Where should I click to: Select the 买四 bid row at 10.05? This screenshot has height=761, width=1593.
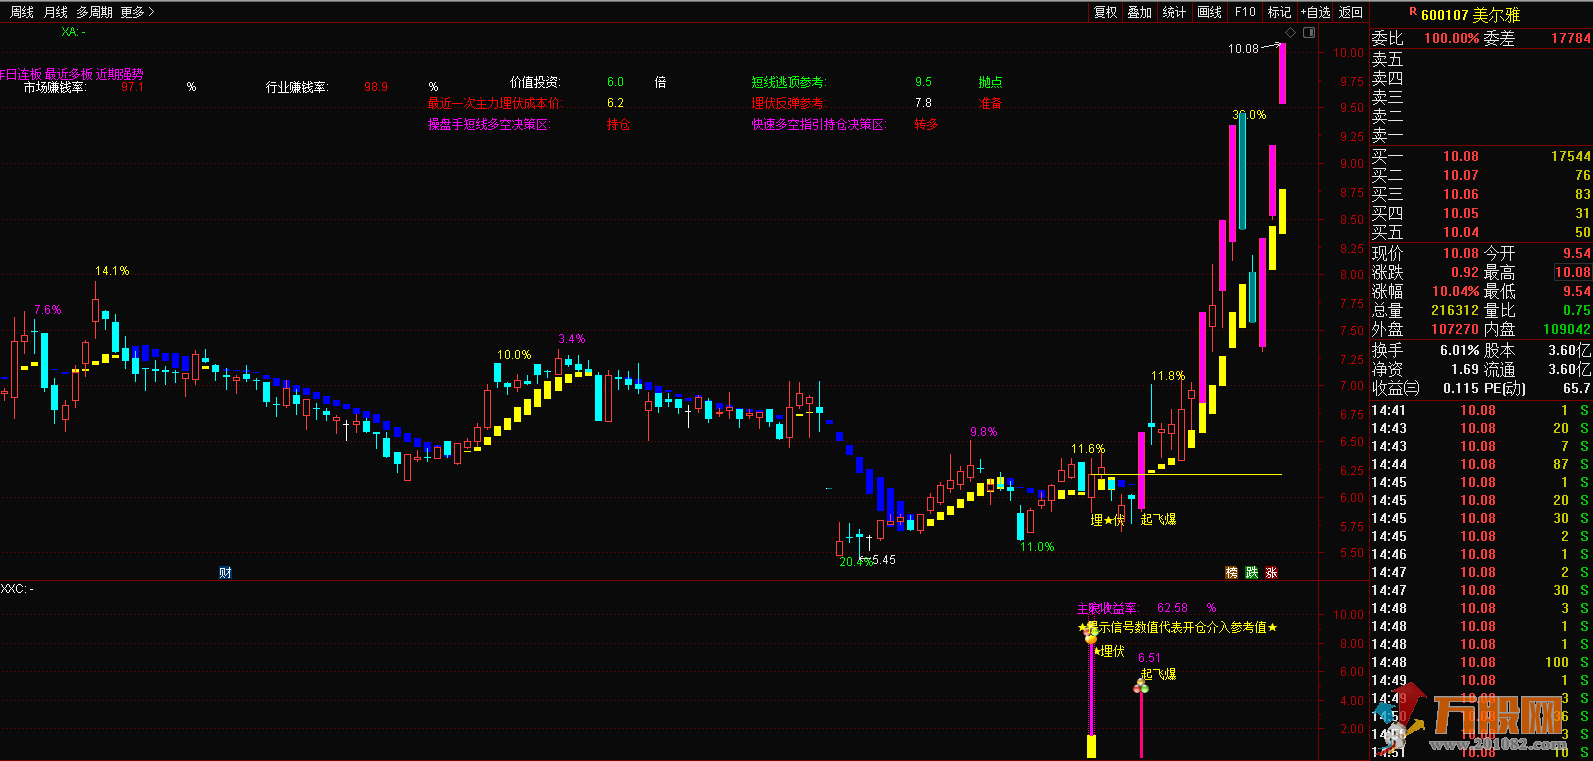[1481, 213]
